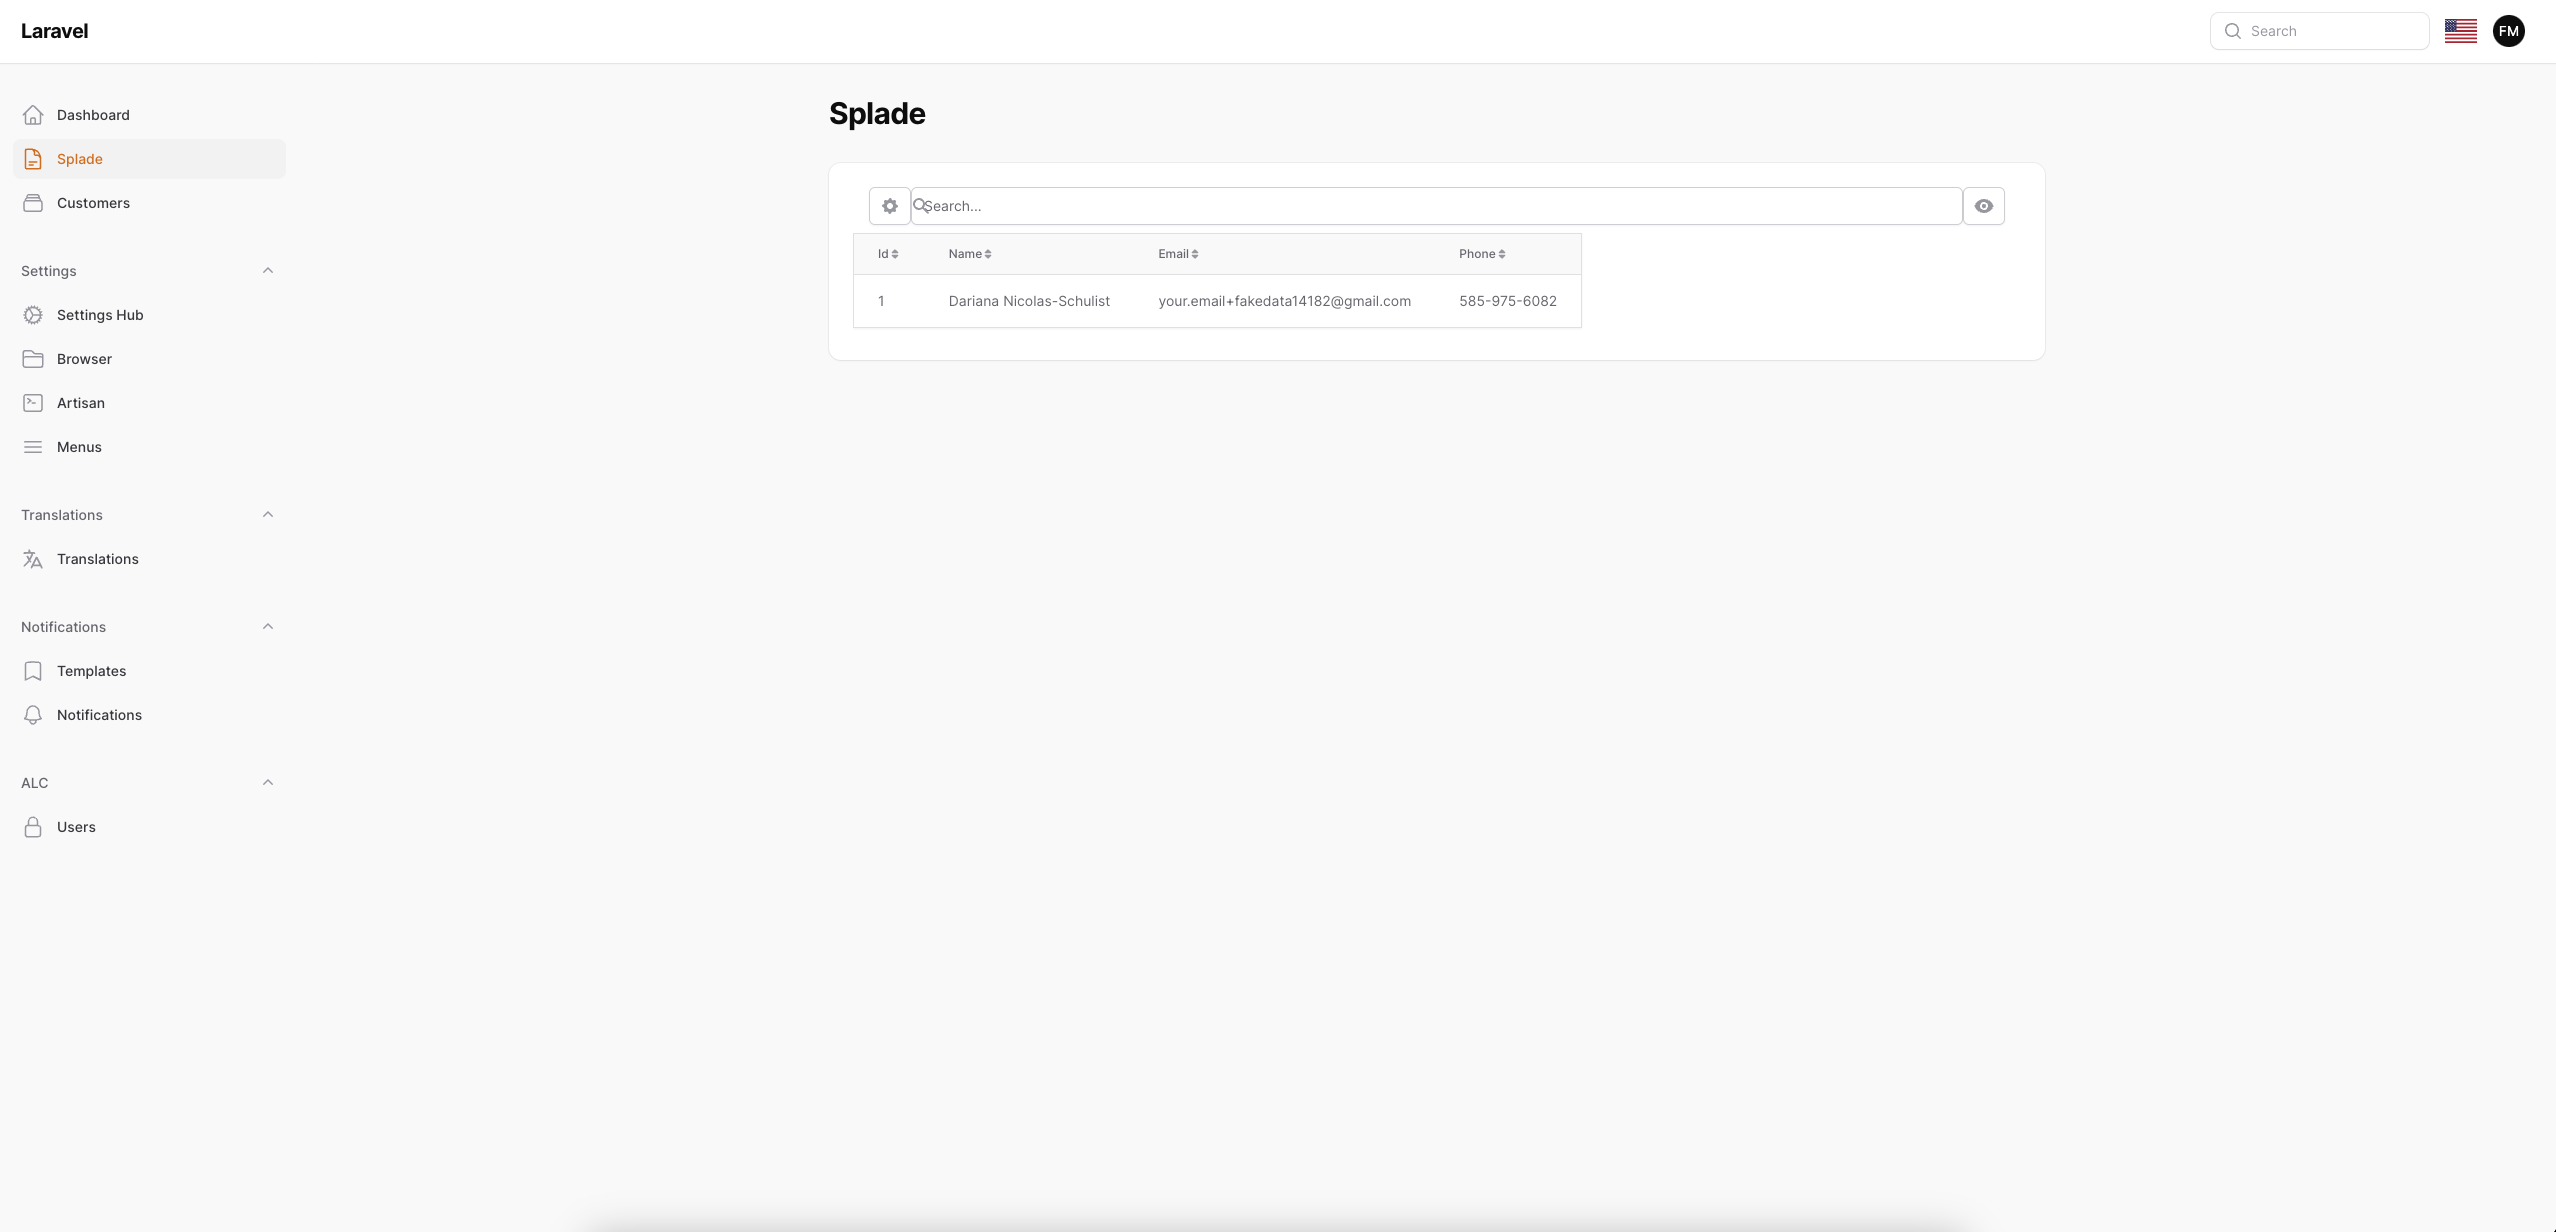The image size is (2556, 1232).
Task: Open Customers via its sidebar icon
Action: pos(33,203)
